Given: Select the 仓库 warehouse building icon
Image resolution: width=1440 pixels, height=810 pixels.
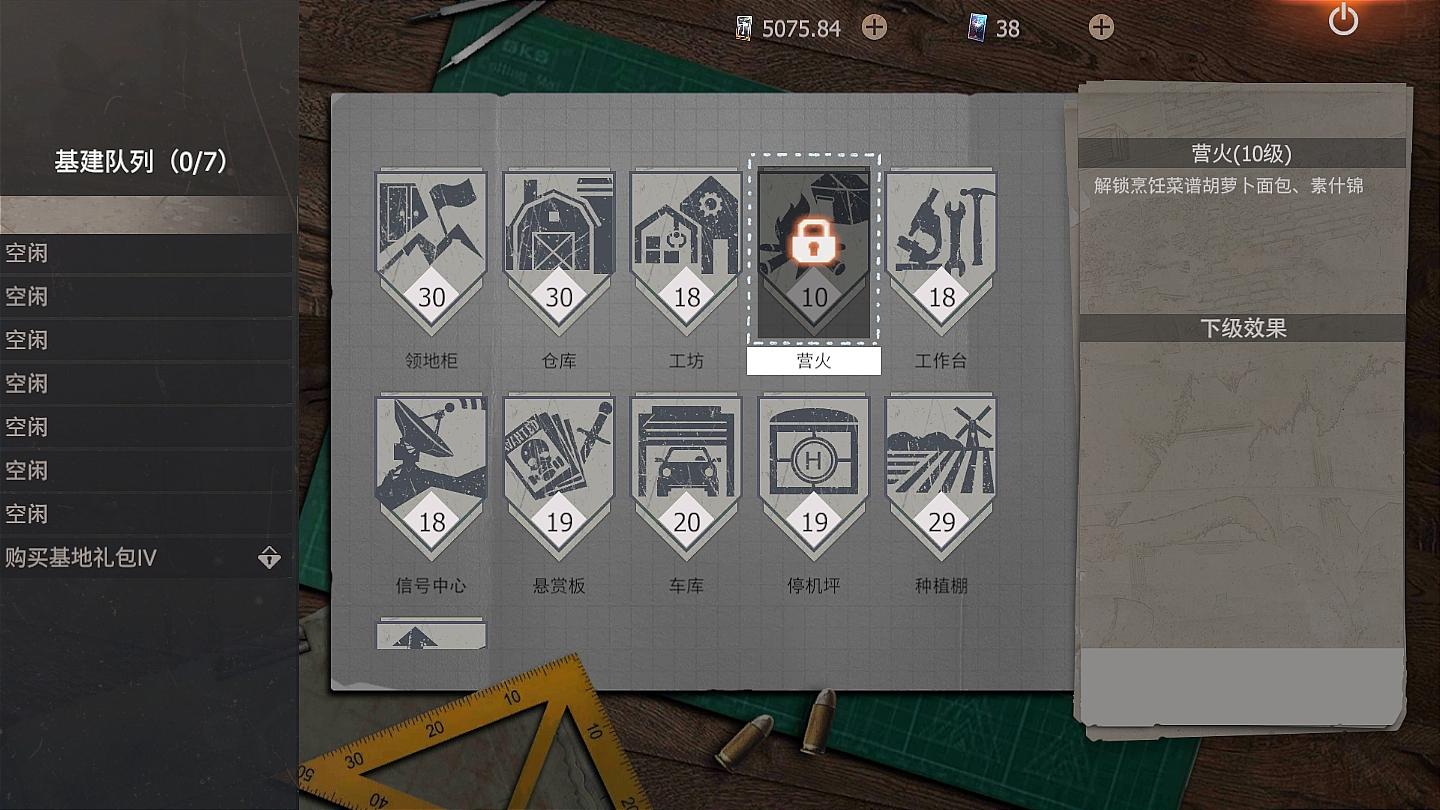Looking at the screenshot, I should click(559, 252).
